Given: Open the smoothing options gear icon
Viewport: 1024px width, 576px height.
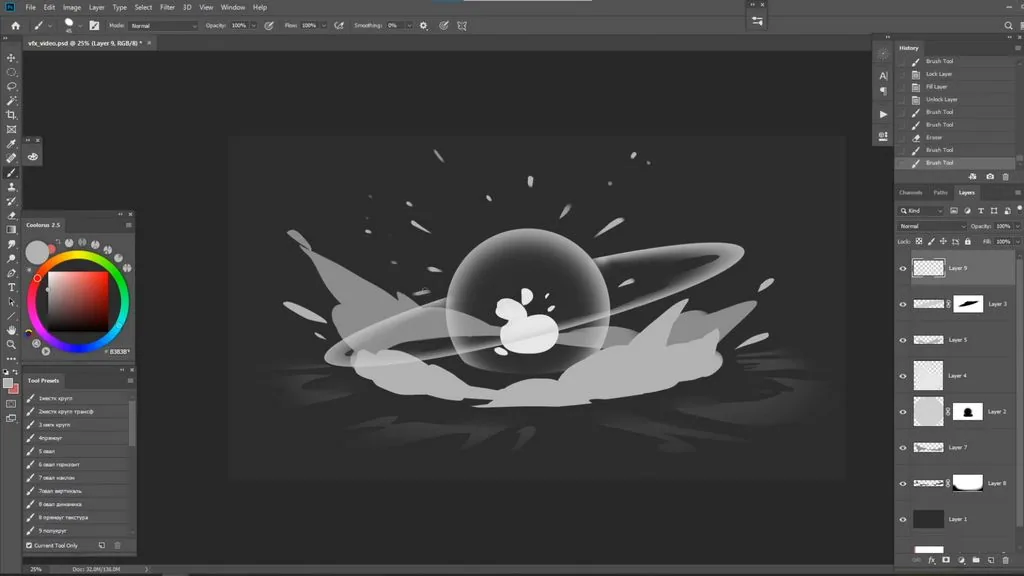Looking at the screenshot, I should point(424,25).
